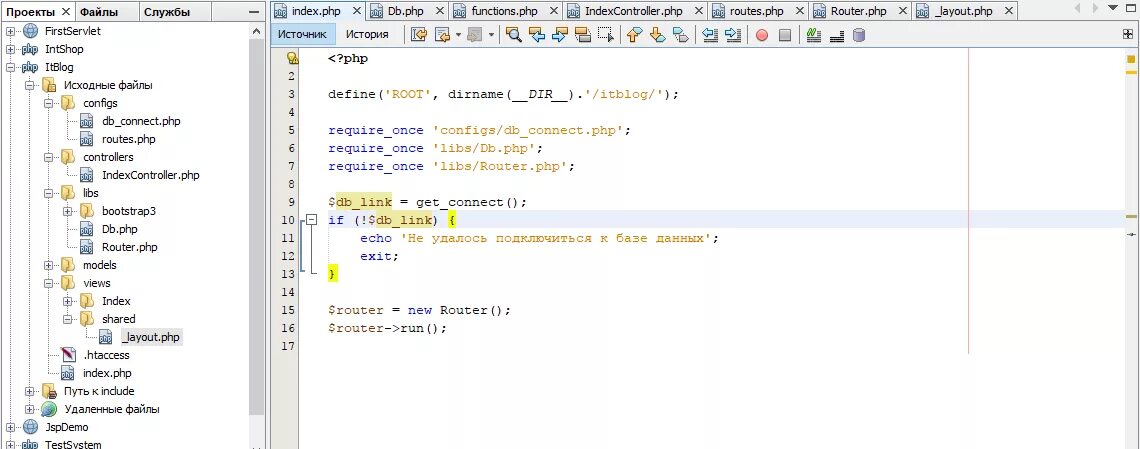This screenshot has width=1140, height=449.
Task: Click the black stepped bars toolbar icon
Action: (x=836, y=34)
